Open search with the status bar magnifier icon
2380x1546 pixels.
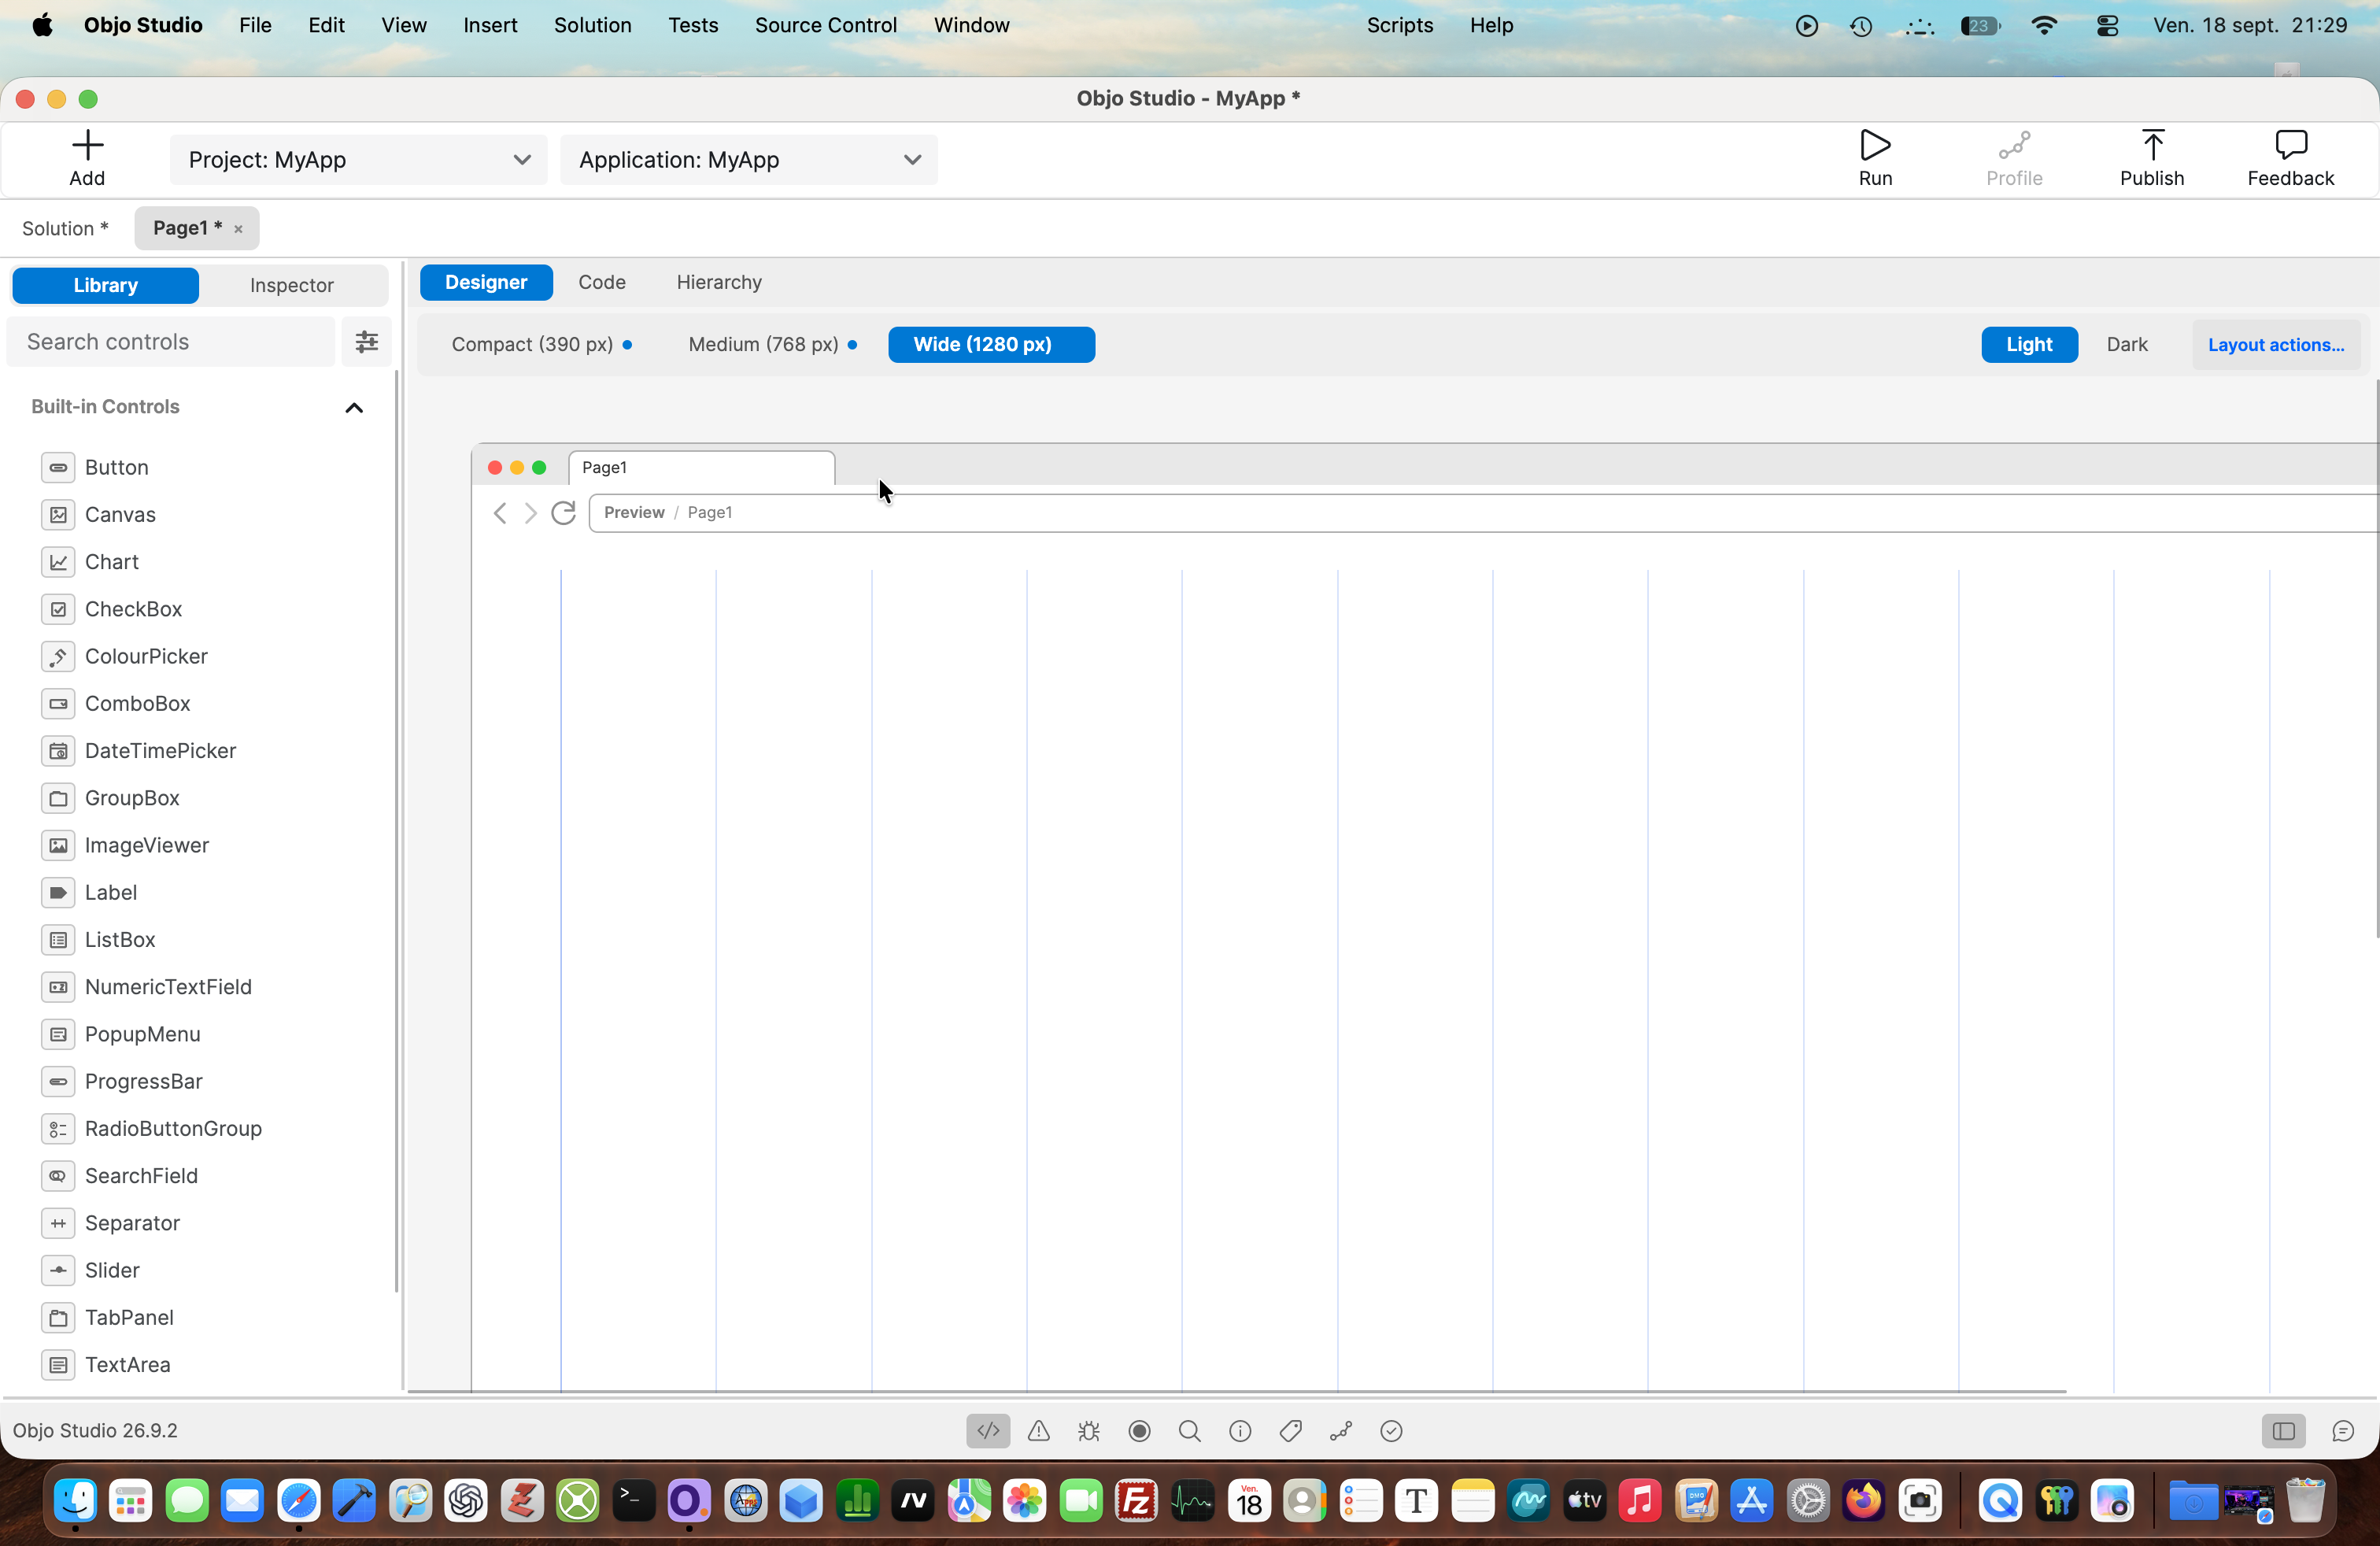pos(1189,1430)
